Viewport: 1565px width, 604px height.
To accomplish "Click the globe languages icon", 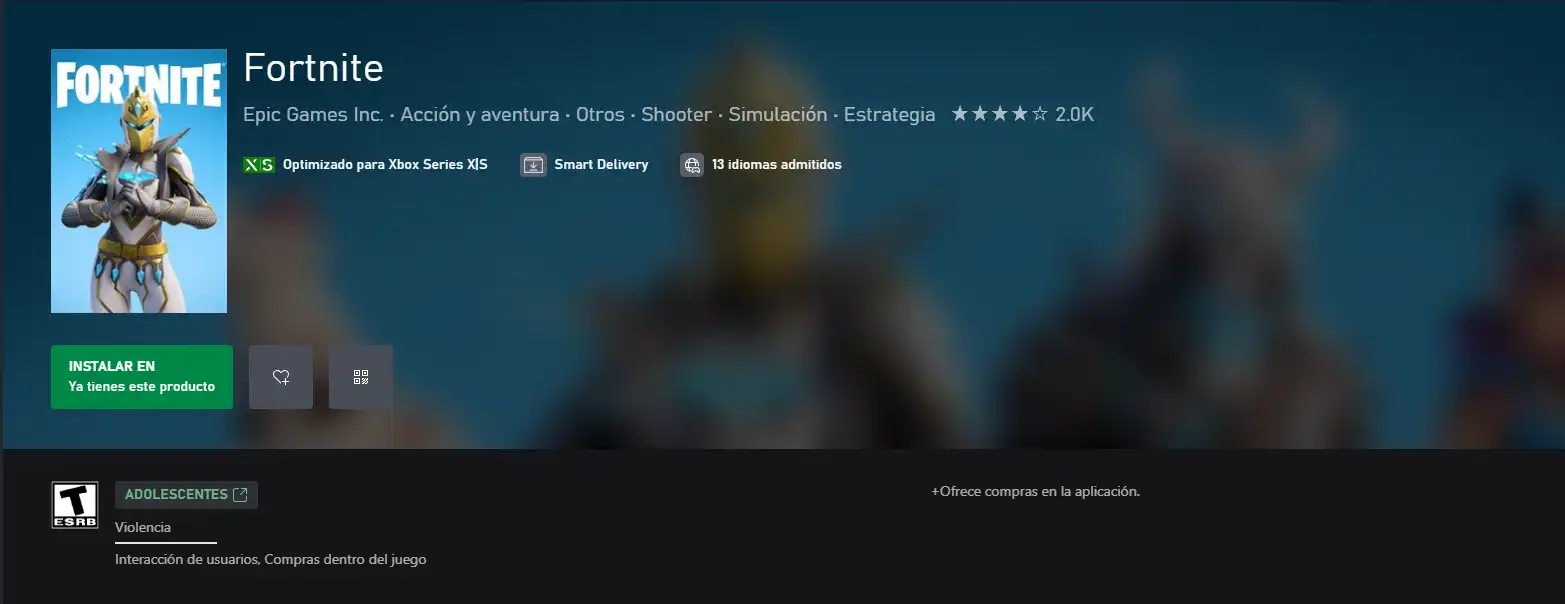I will point(692,165).
